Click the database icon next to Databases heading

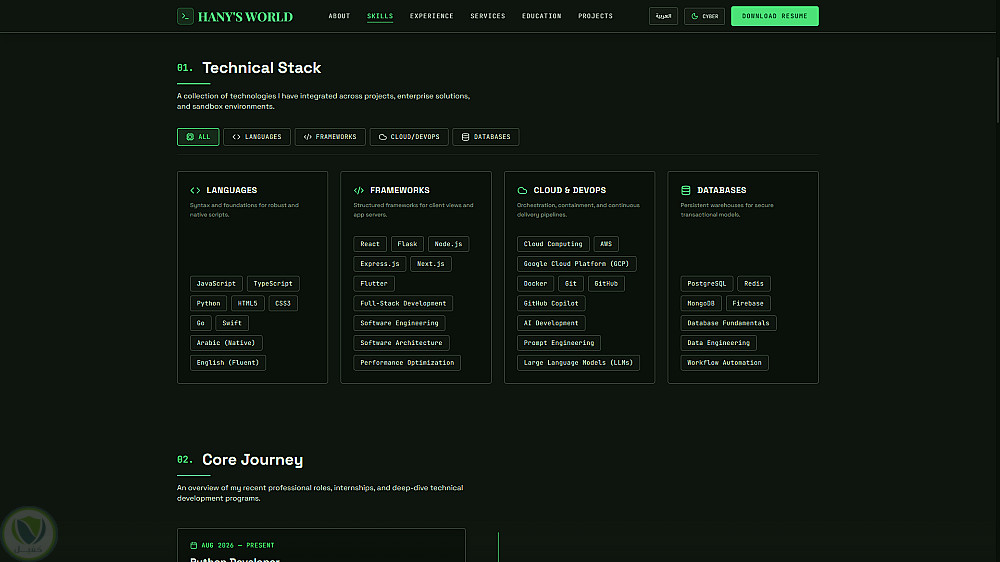pyautogui.click(x=686, y=190)
